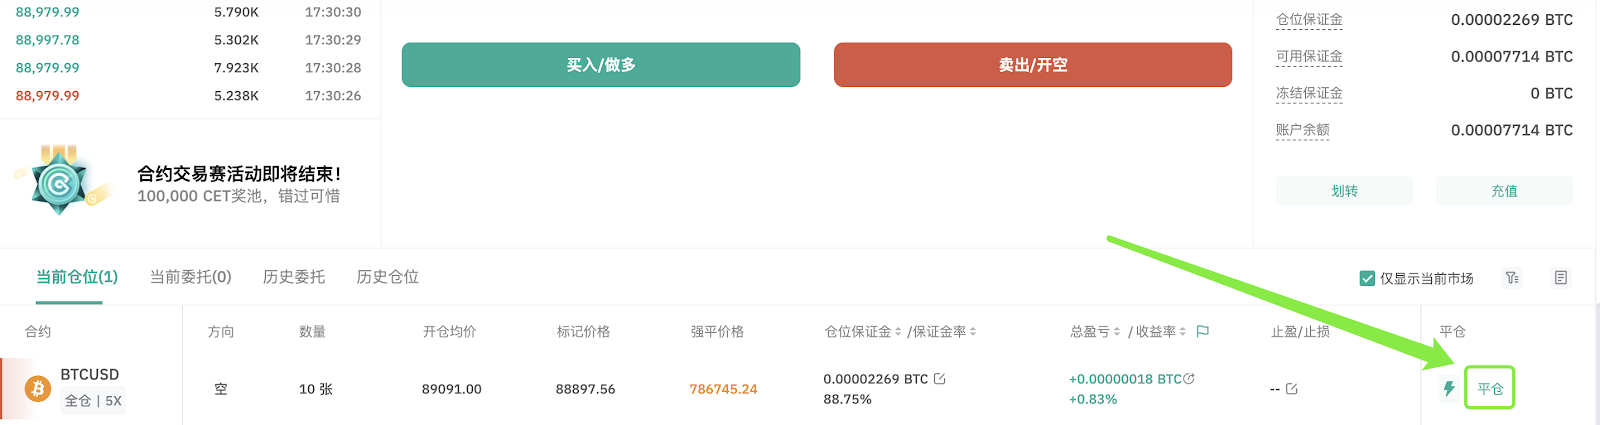Toggle 仅显示当前市场 checkbox

pyautogui.click(x=1367, y=278)
